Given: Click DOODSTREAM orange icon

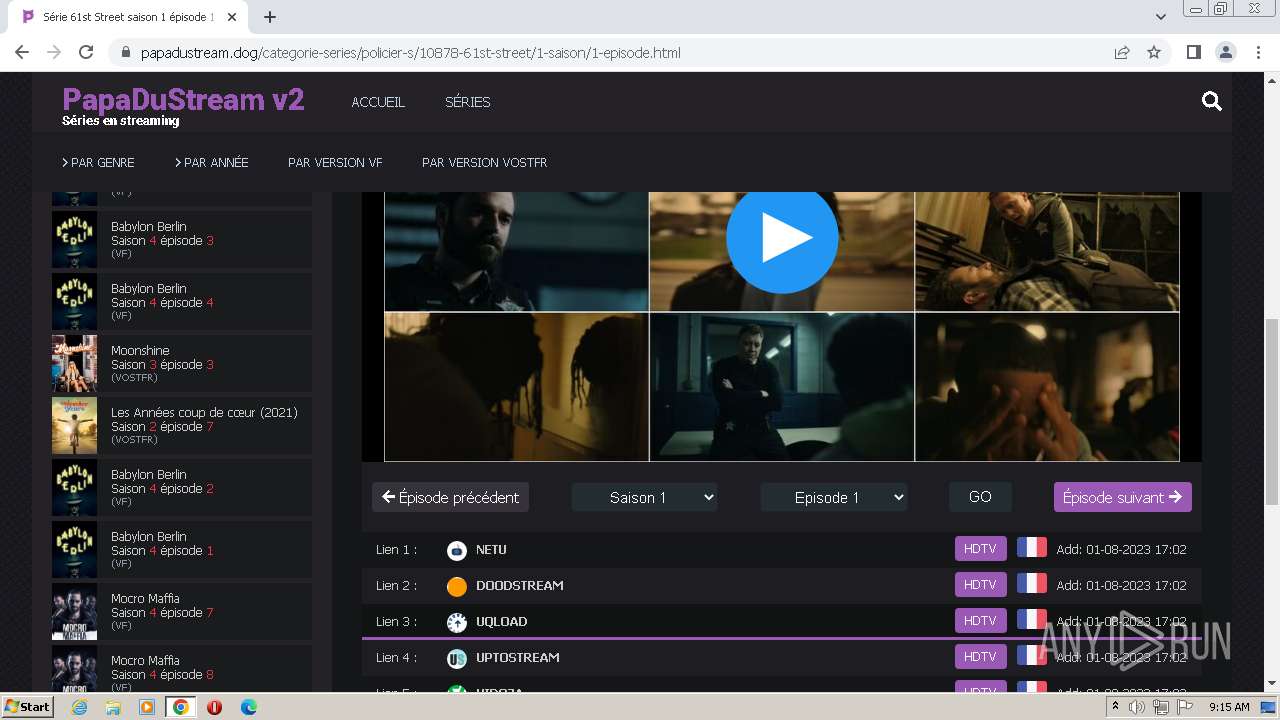Looking at the screenshot, I should click(x=457, y=586).
